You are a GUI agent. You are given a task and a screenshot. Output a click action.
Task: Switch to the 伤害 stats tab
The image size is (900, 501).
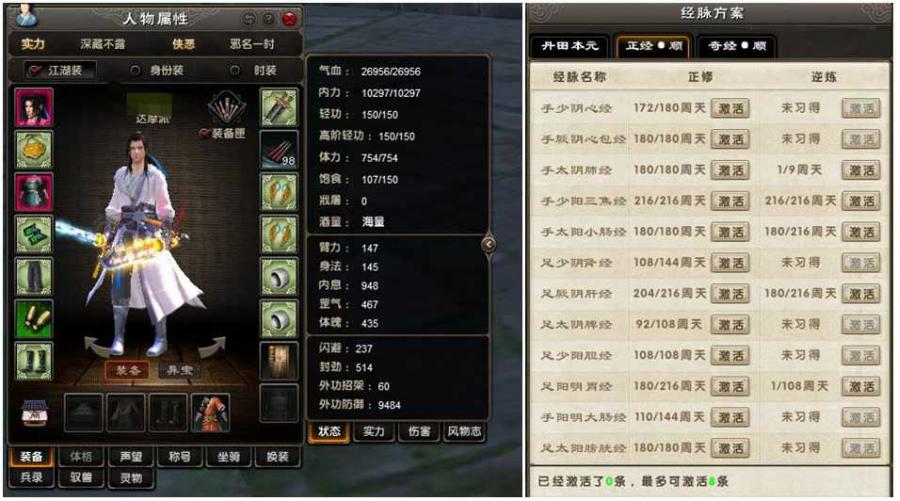[419, 432]
